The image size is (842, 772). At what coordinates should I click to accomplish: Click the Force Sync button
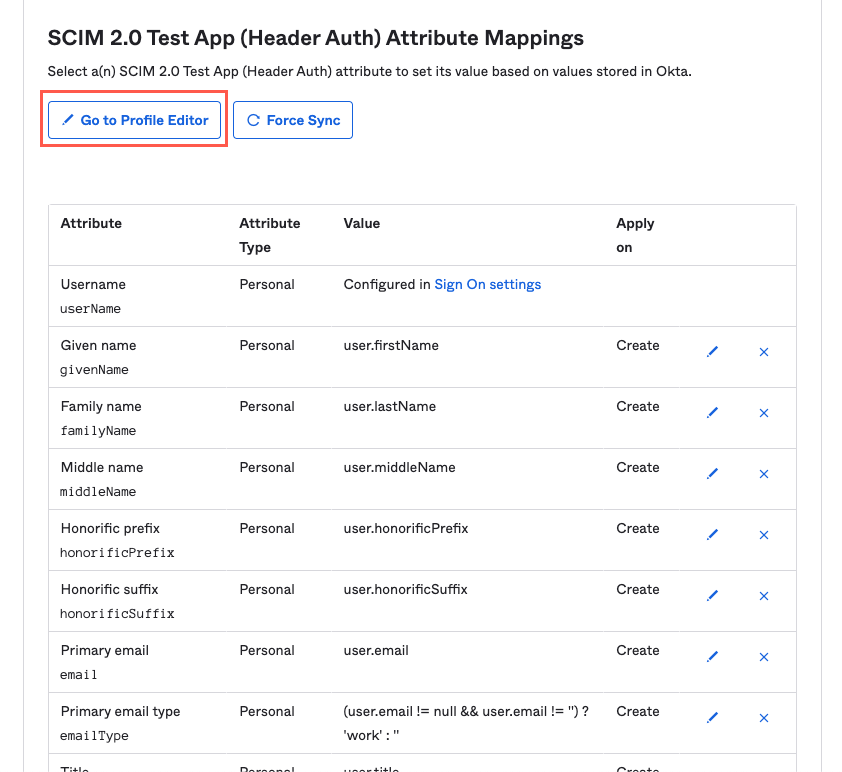click(293, 120)
